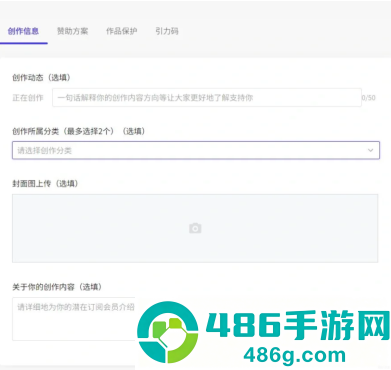Screen dimensions: 391x370
Task: Click the 创作动态（选填） label
Action: [x=41, y=78]
